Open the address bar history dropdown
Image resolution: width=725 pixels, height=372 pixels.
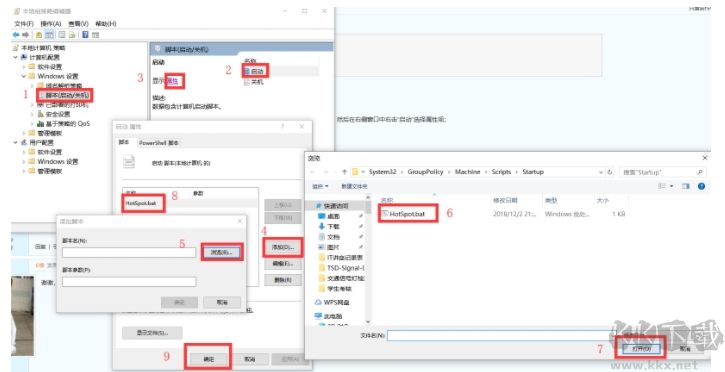click(601, 172)
